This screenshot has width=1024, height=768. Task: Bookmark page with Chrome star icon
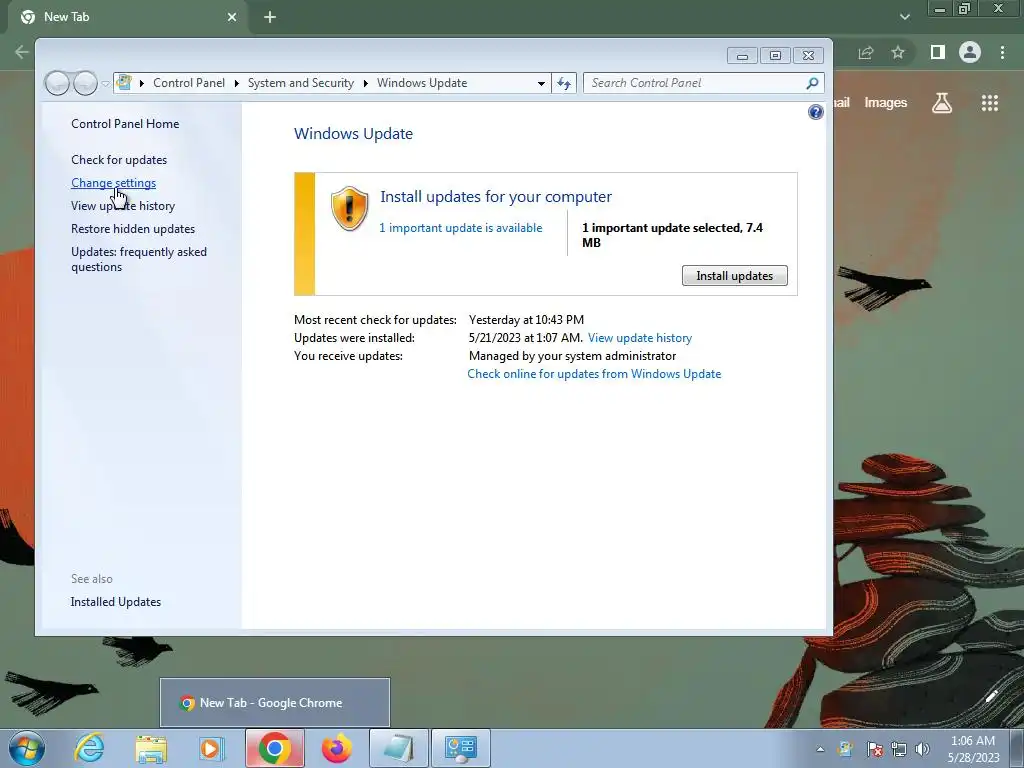click(898, 52)
